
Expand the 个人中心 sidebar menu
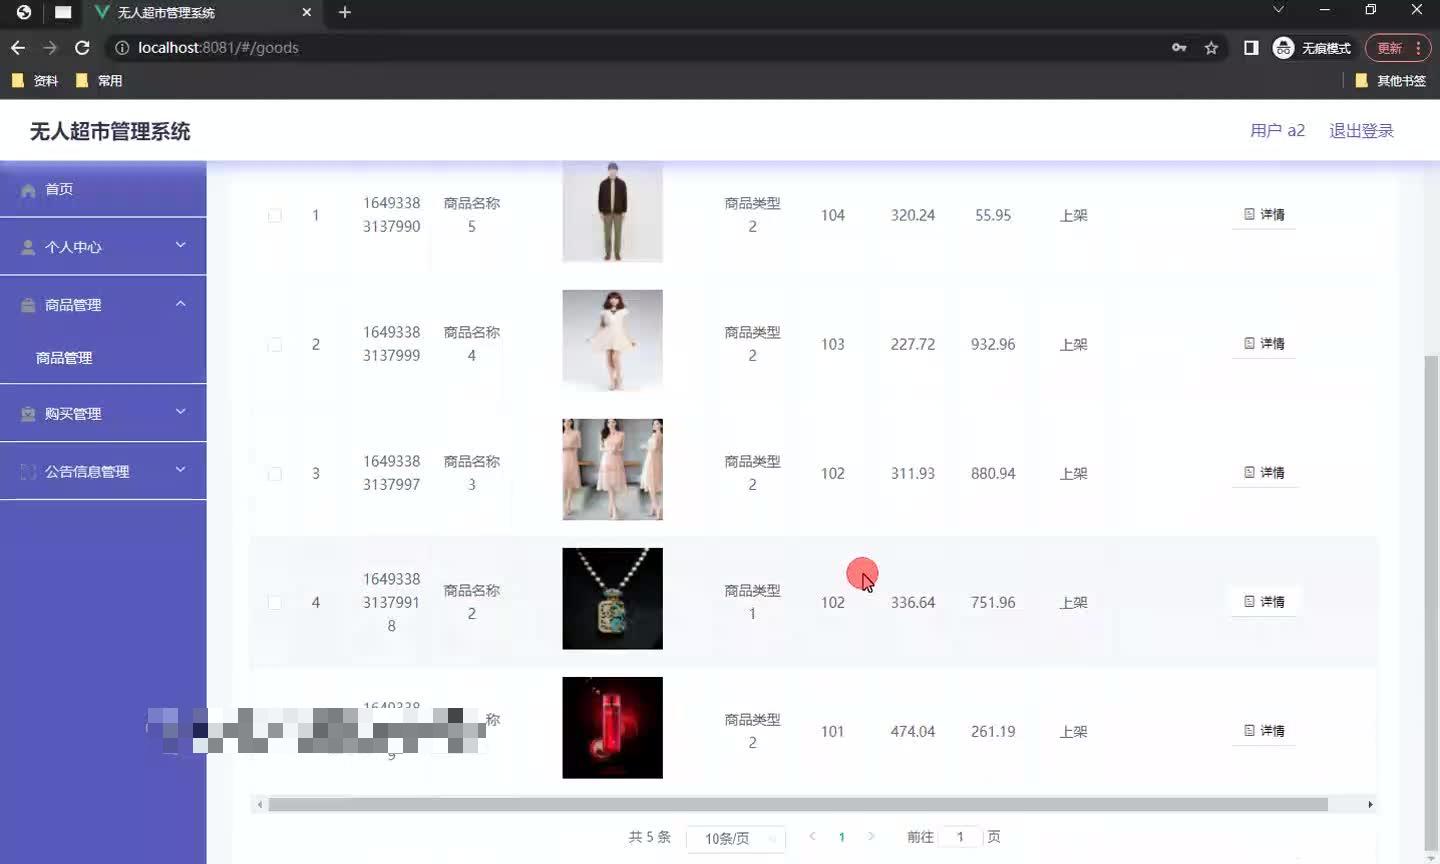click(x=103, y=246)
